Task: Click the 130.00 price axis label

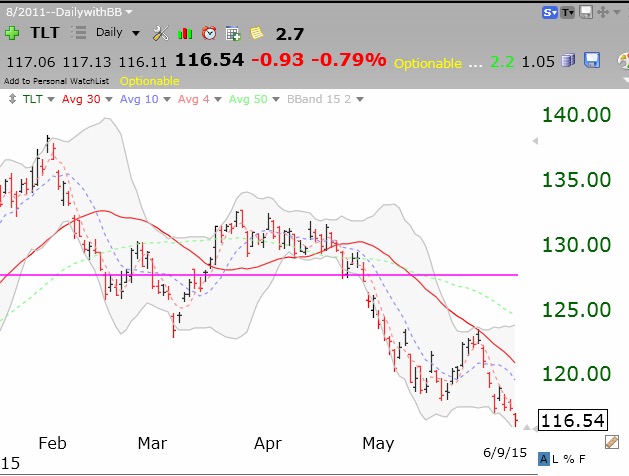Action: (576, 245)
